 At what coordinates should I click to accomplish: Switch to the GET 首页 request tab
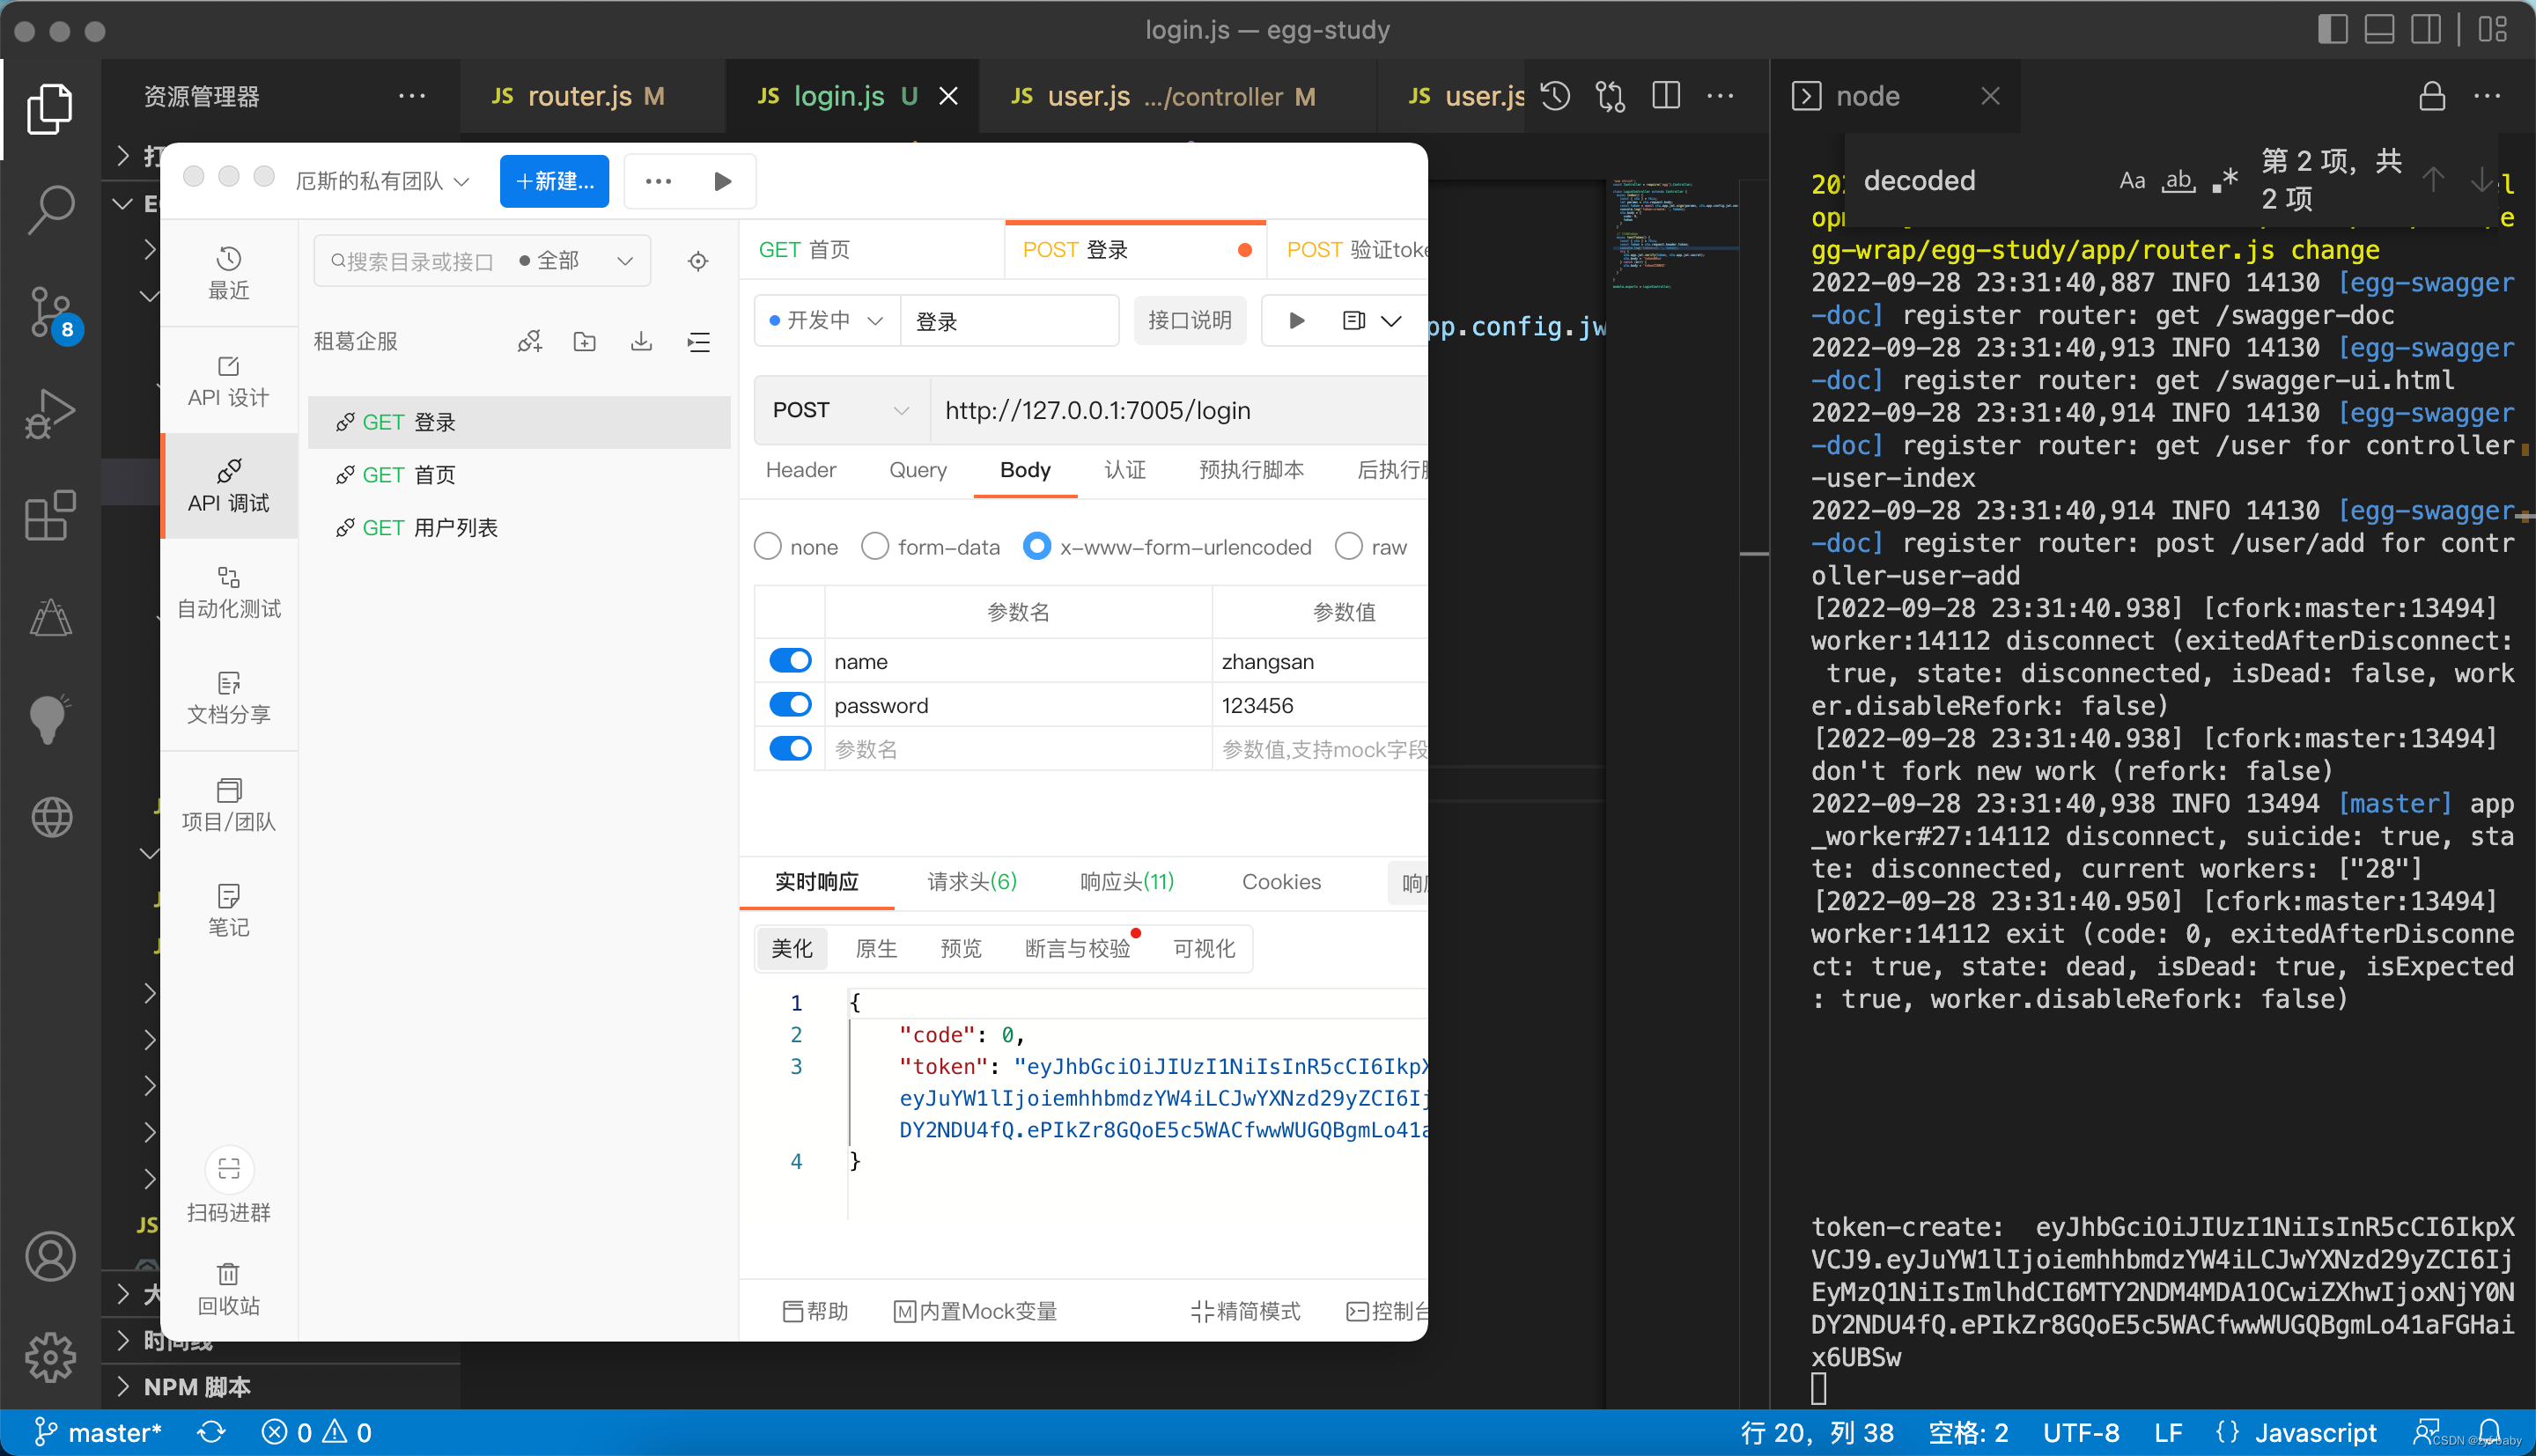tap(804, 249)
